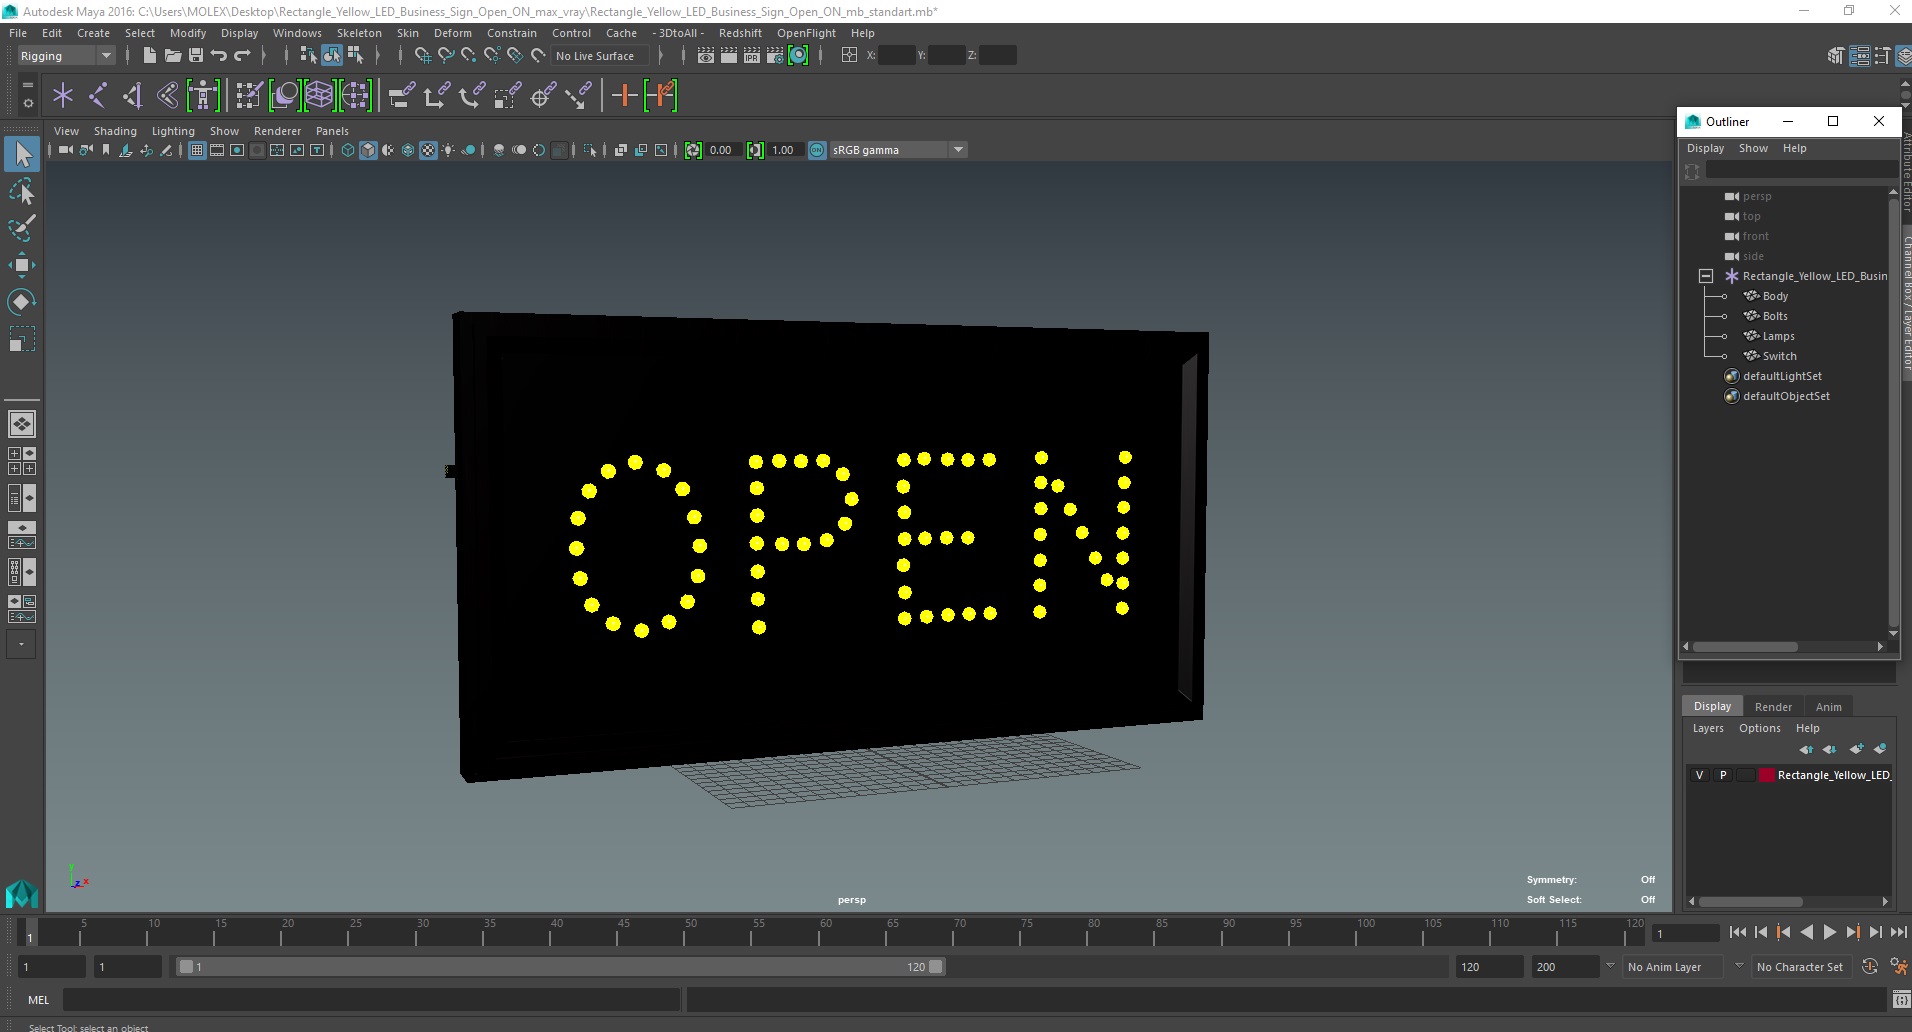The width and height of the screenshot is (1912, 1032).
Task: Toggle the viewport grid icon
Action: tap(197, 150)
